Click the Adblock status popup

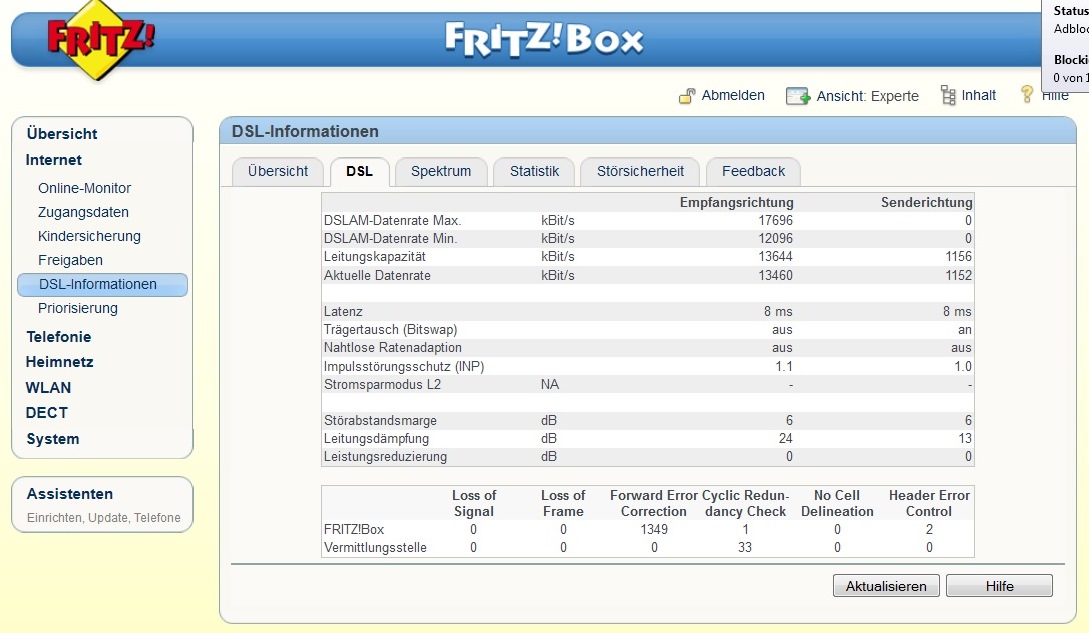(x=1066, y=44)
